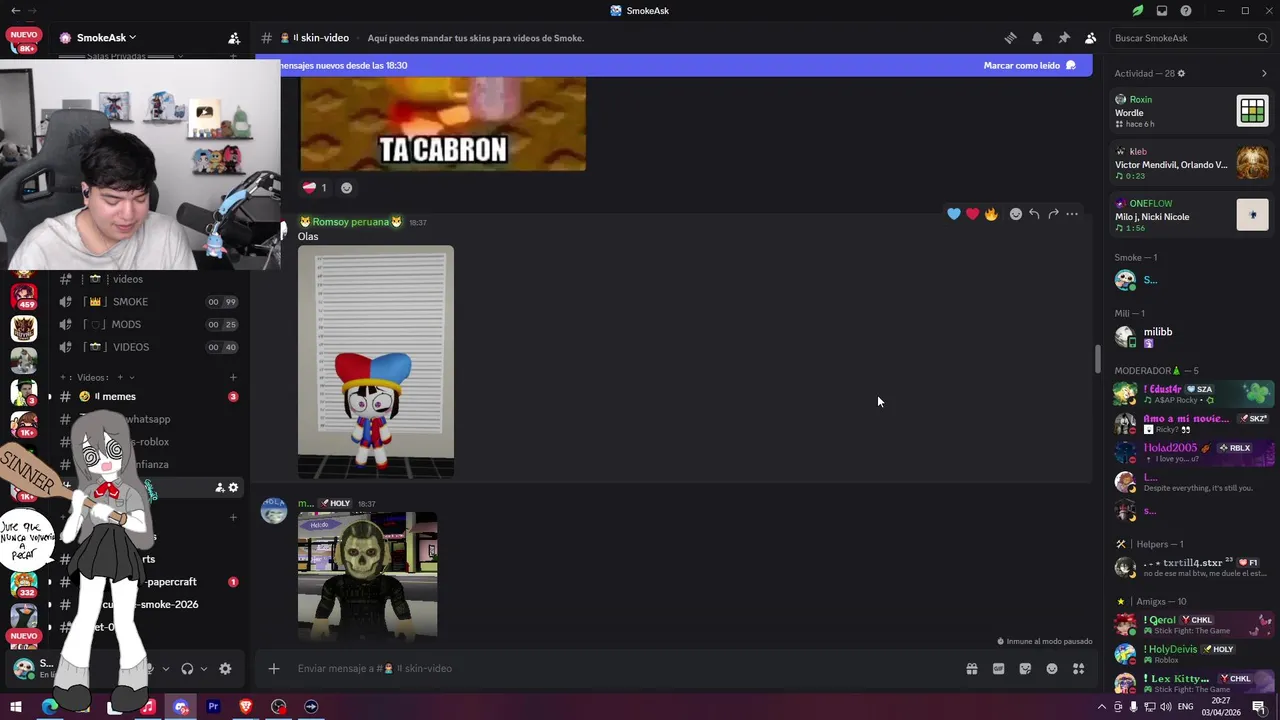Click invite people icon beside SmokeAsk
This screenshot has height=720, width=1280.
[234, 38]
